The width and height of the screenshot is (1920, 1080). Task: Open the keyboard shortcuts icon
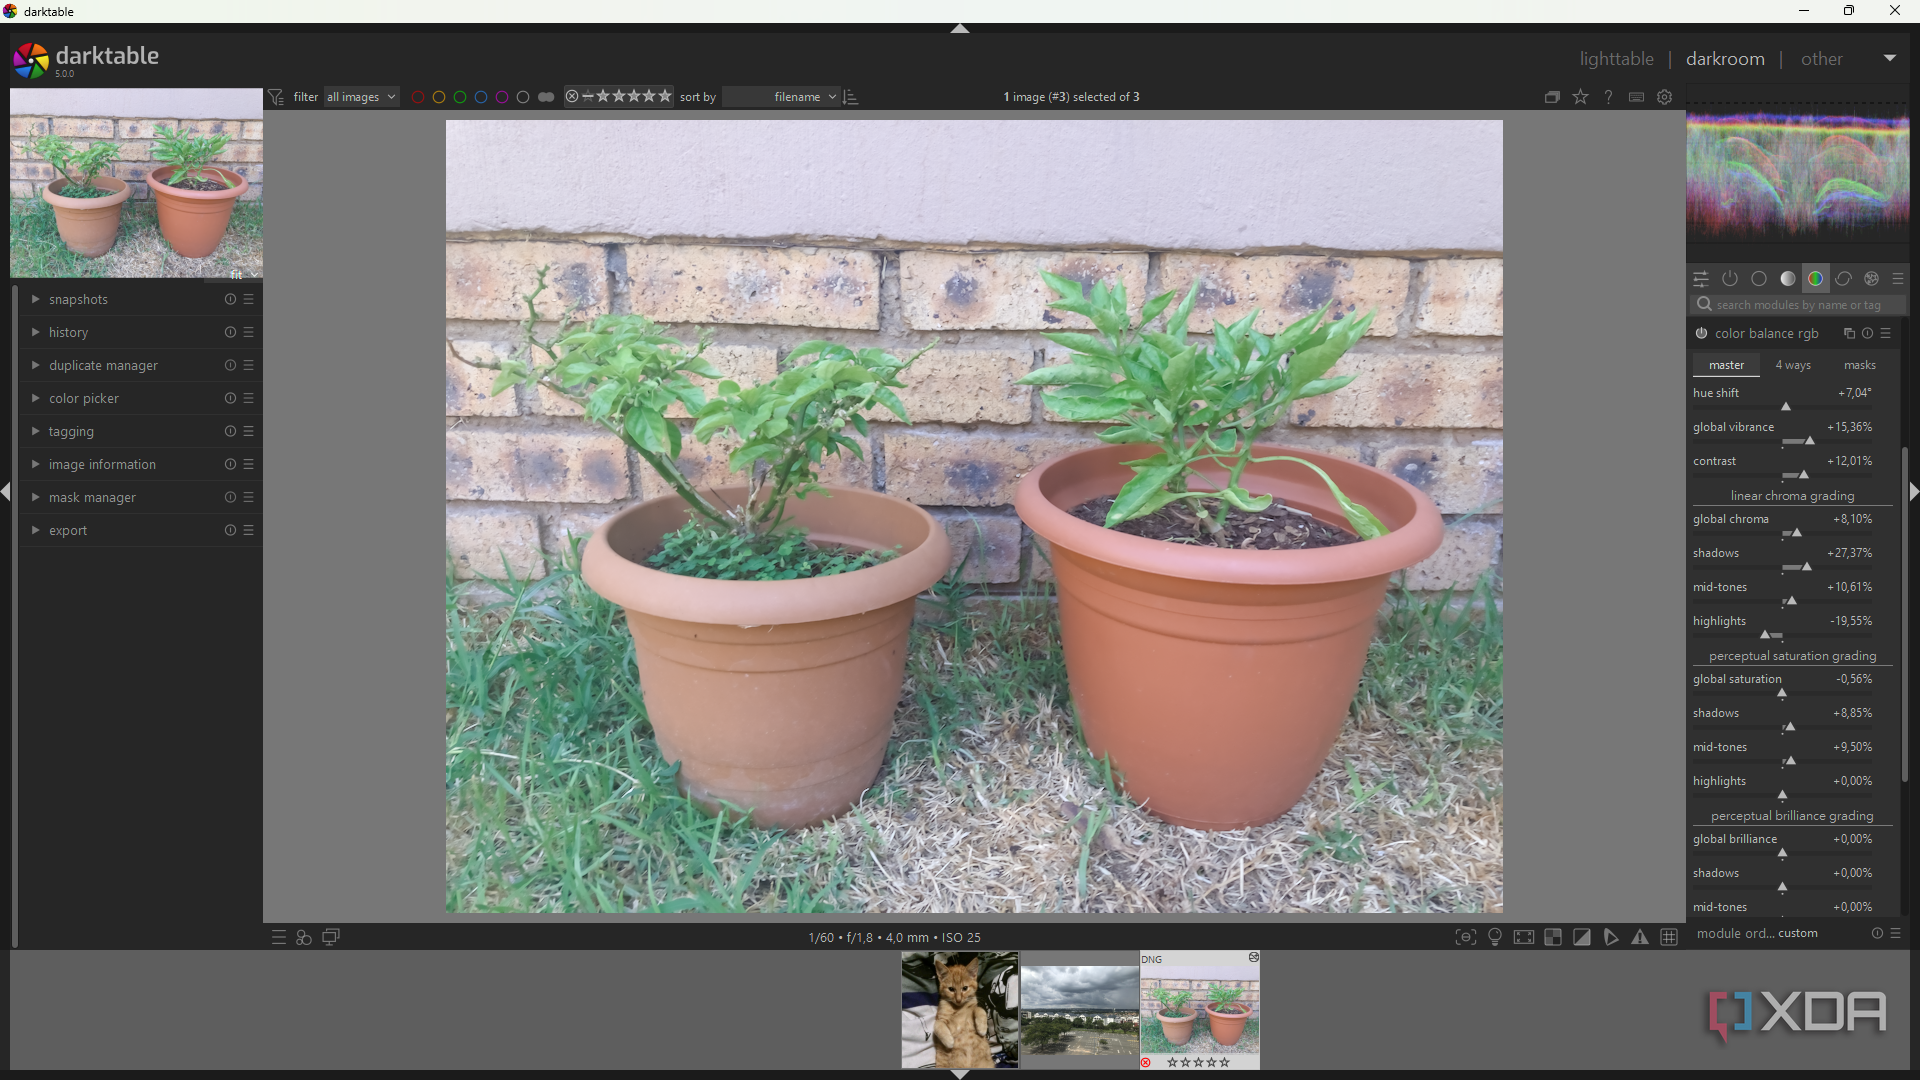(1636, 97)
